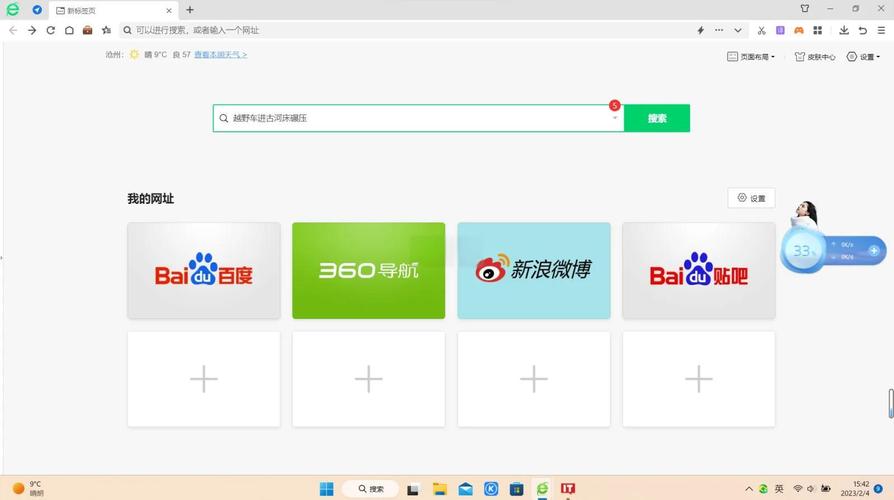Viewport: 894px width, 500px height.
Task: Expand the 页面布局 dropdown
Action: [751, 56]
